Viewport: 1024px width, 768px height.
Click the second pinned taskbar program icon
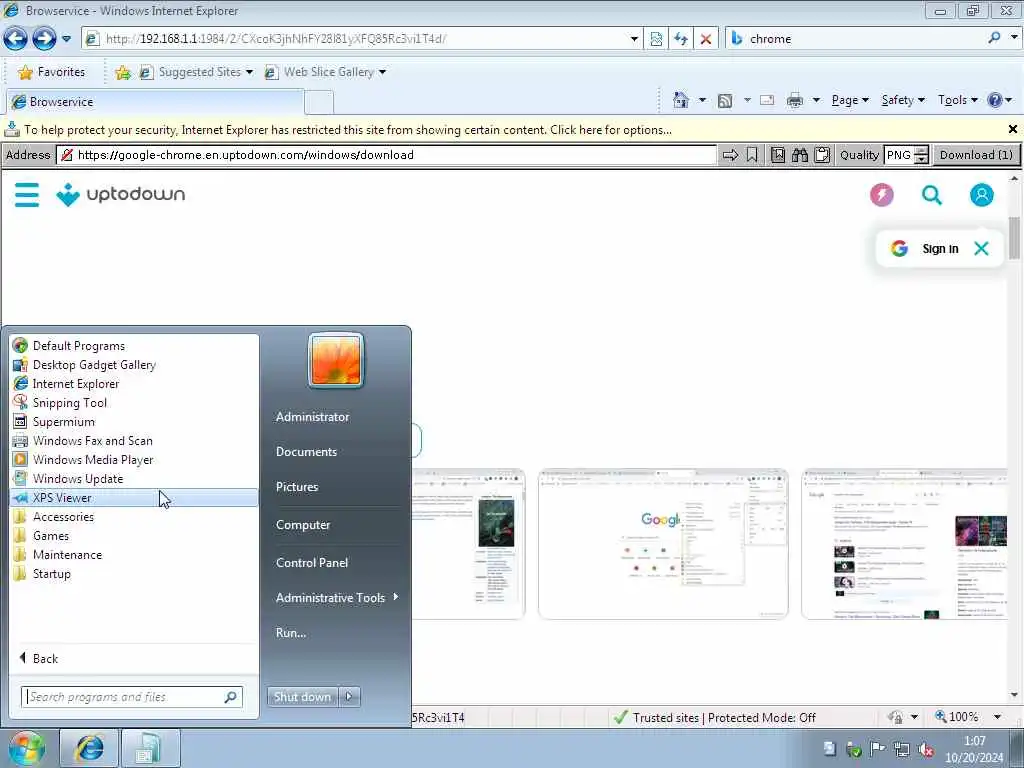150,748
